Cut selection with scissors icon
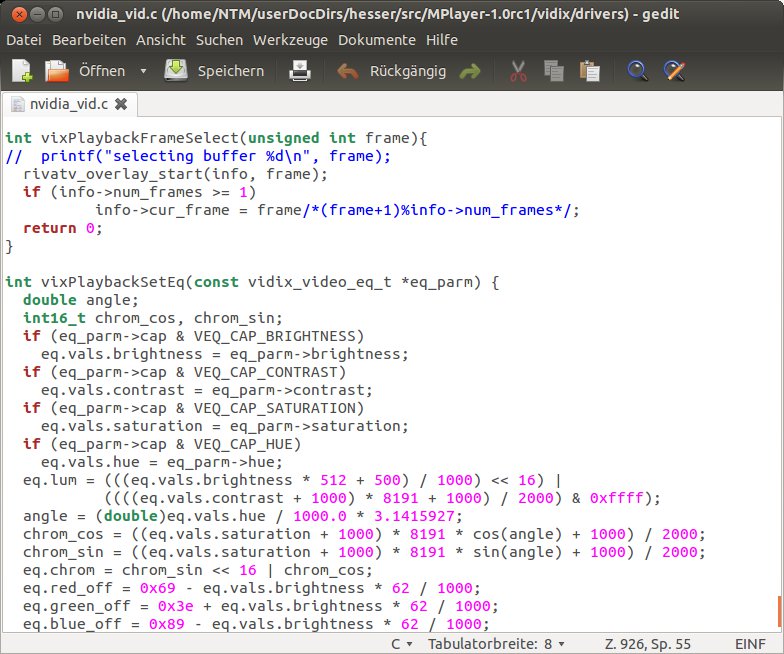Viewport: 784px width, 654px height. pos(518,70)
